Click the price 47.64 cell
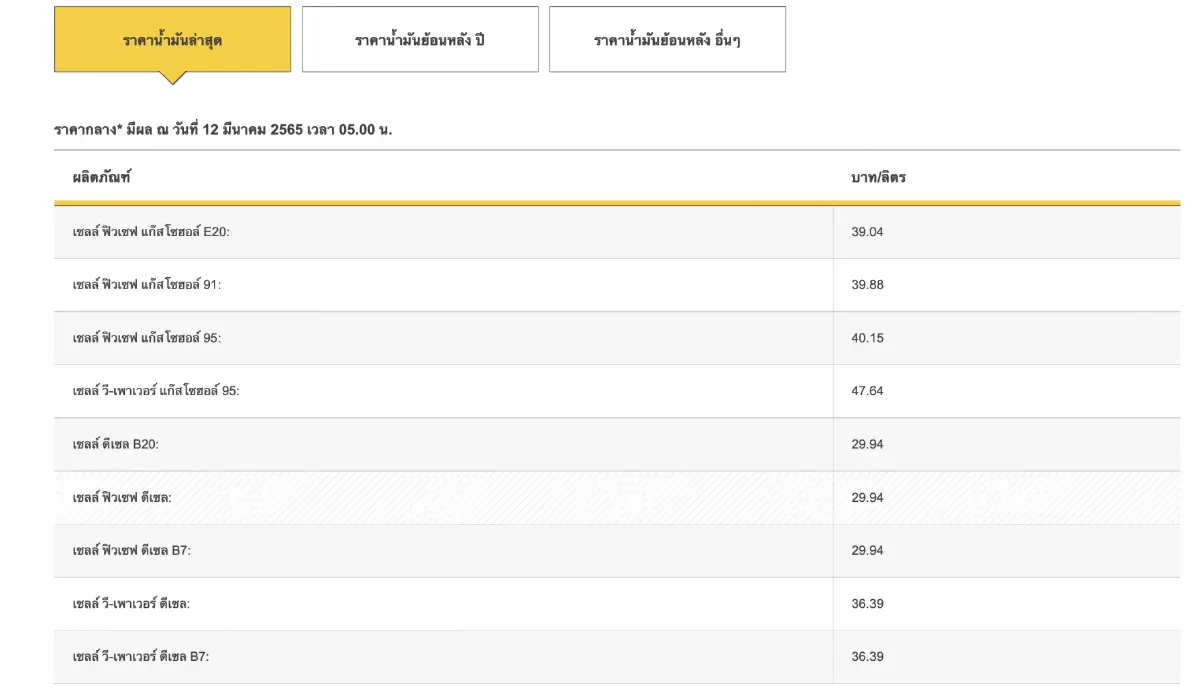 pyautogui.click(x=867, y=391)
